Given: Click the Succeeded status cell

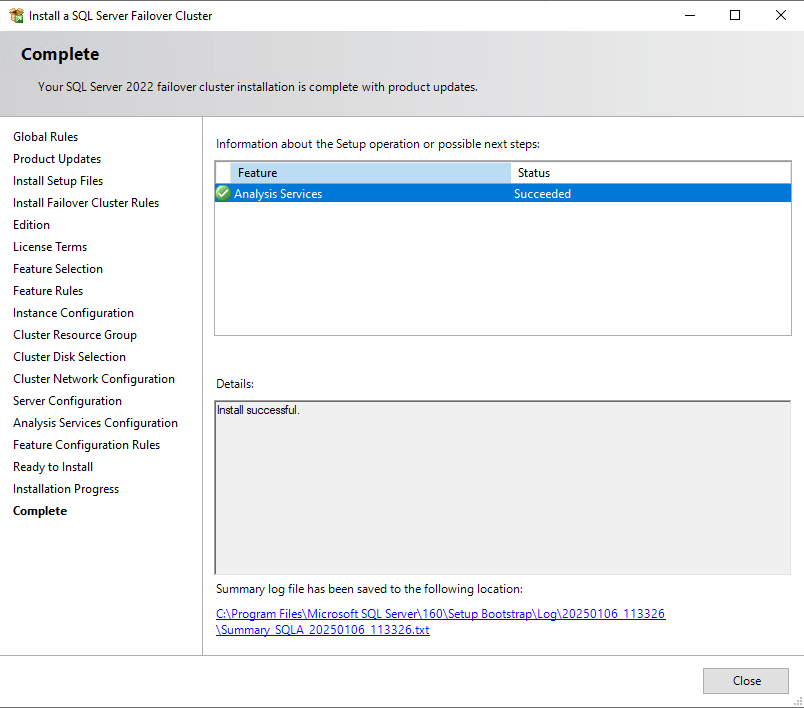Looking at the screenshot, I should pos(542,194).
